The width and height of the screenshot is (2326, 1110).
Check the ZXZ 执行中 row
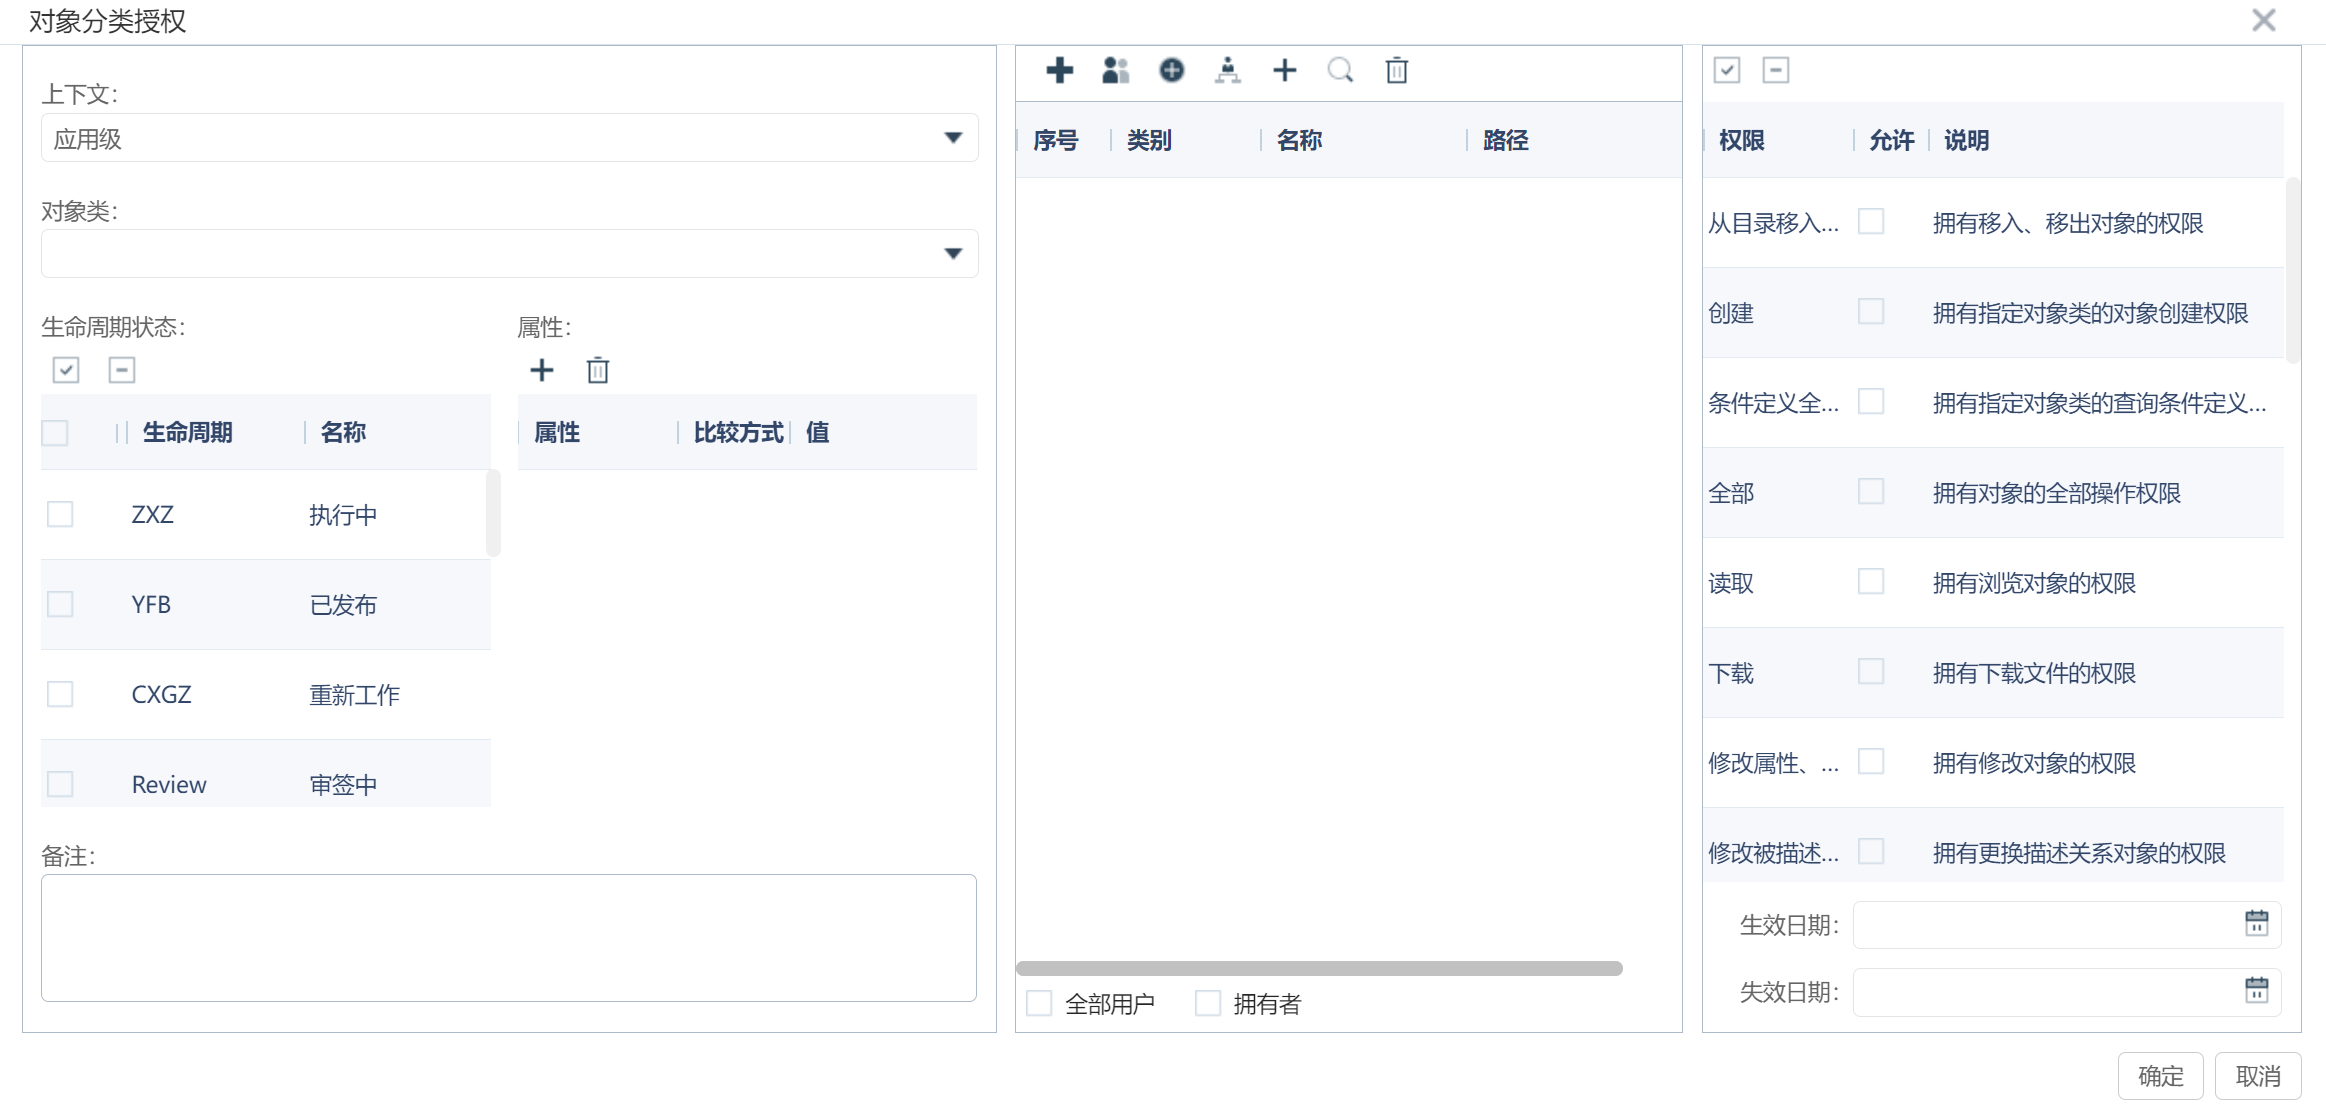[60, 514]
